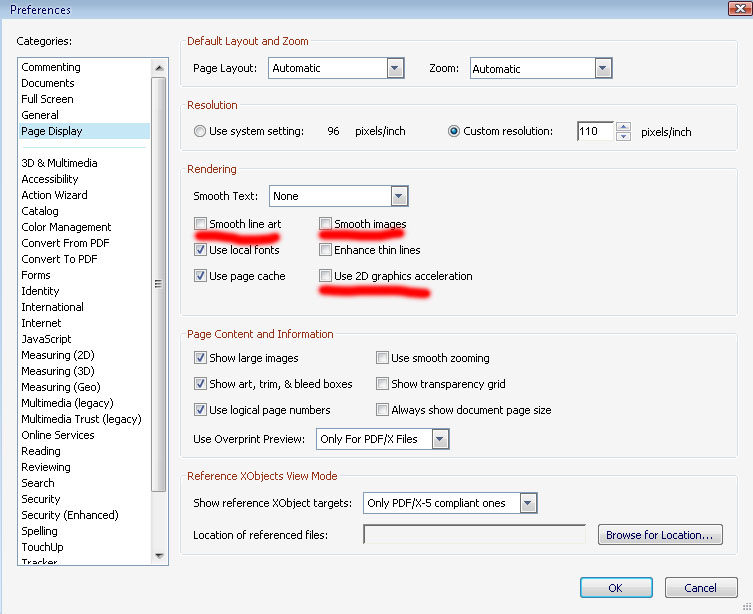Enable Use smooth zooming
The height and width of the screenshot is (614, 753).
tap(382, 358)
